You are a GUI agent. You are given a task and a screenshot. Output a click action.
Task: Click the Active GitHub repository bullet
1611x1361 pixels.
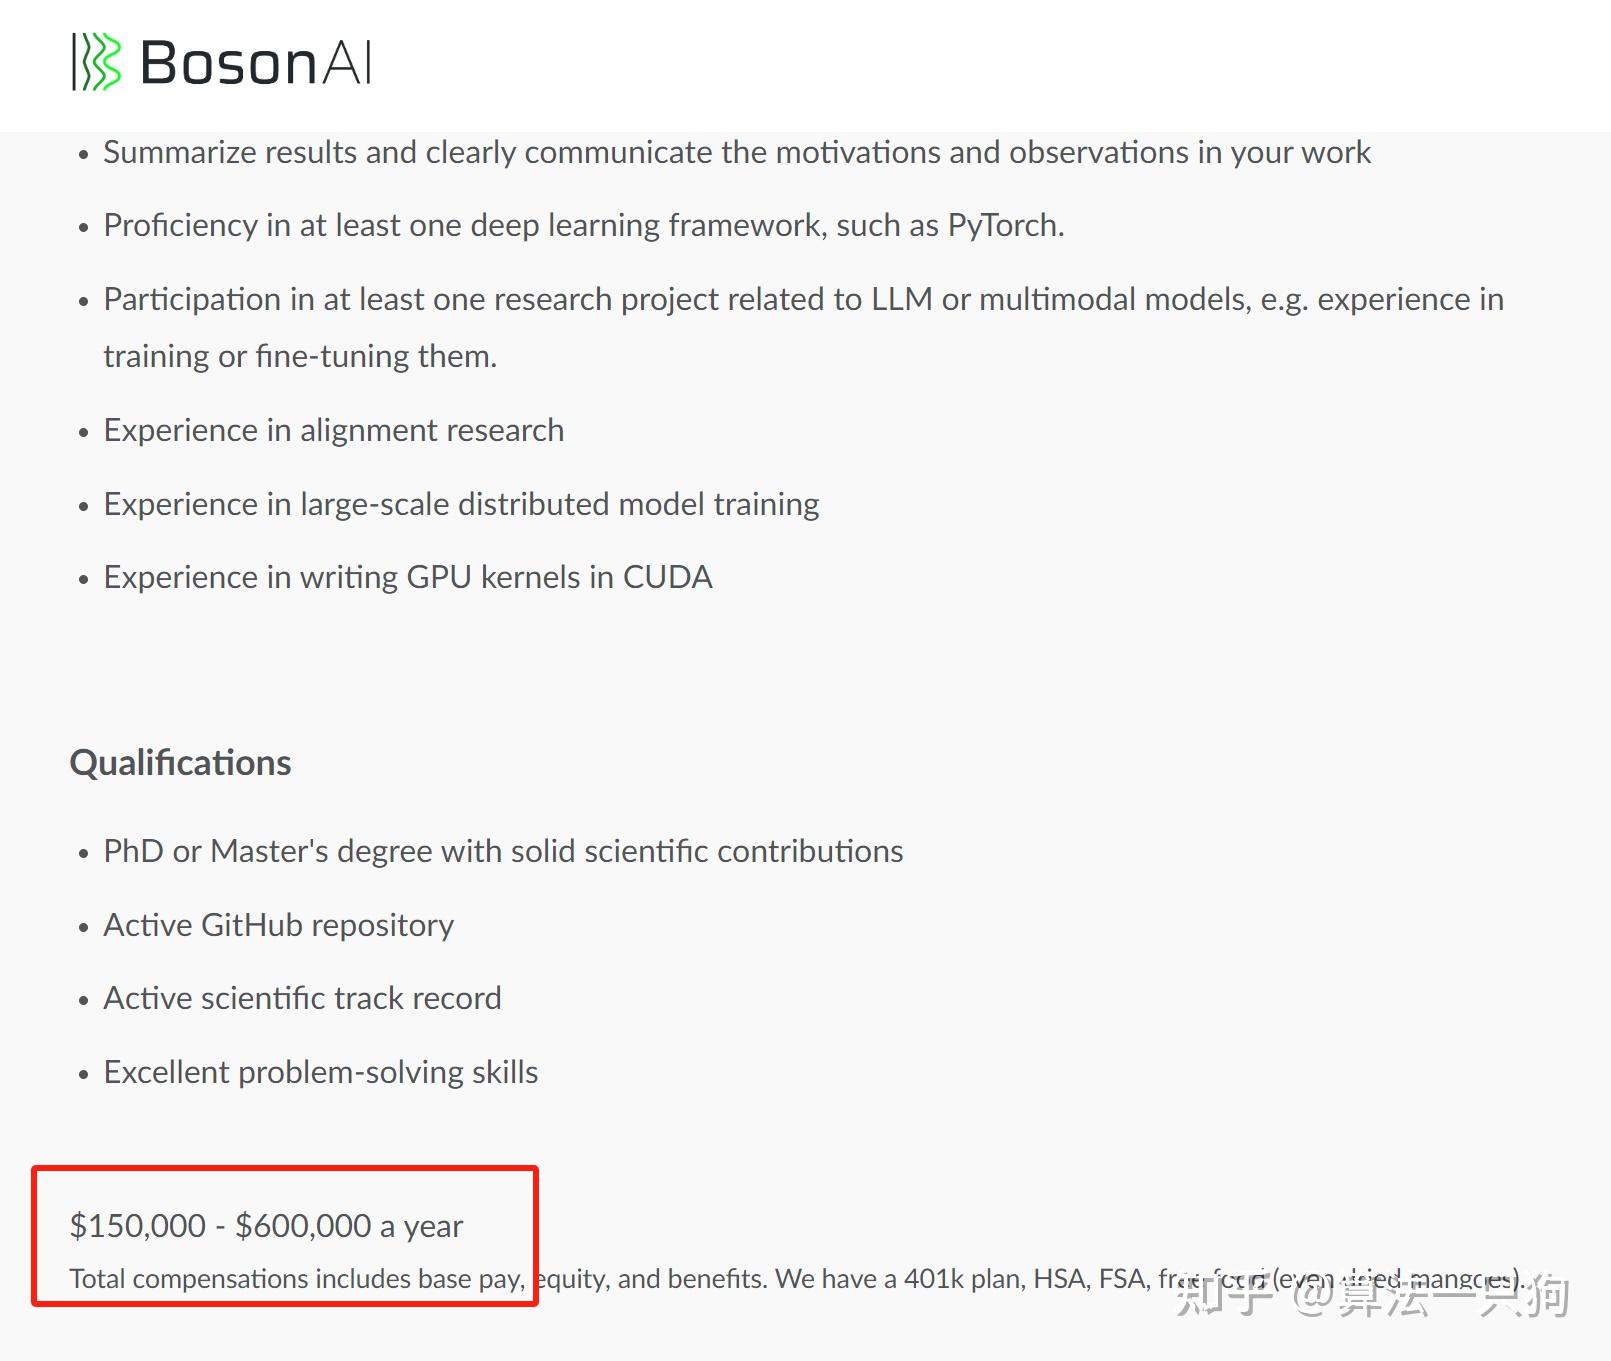[279, 926]
